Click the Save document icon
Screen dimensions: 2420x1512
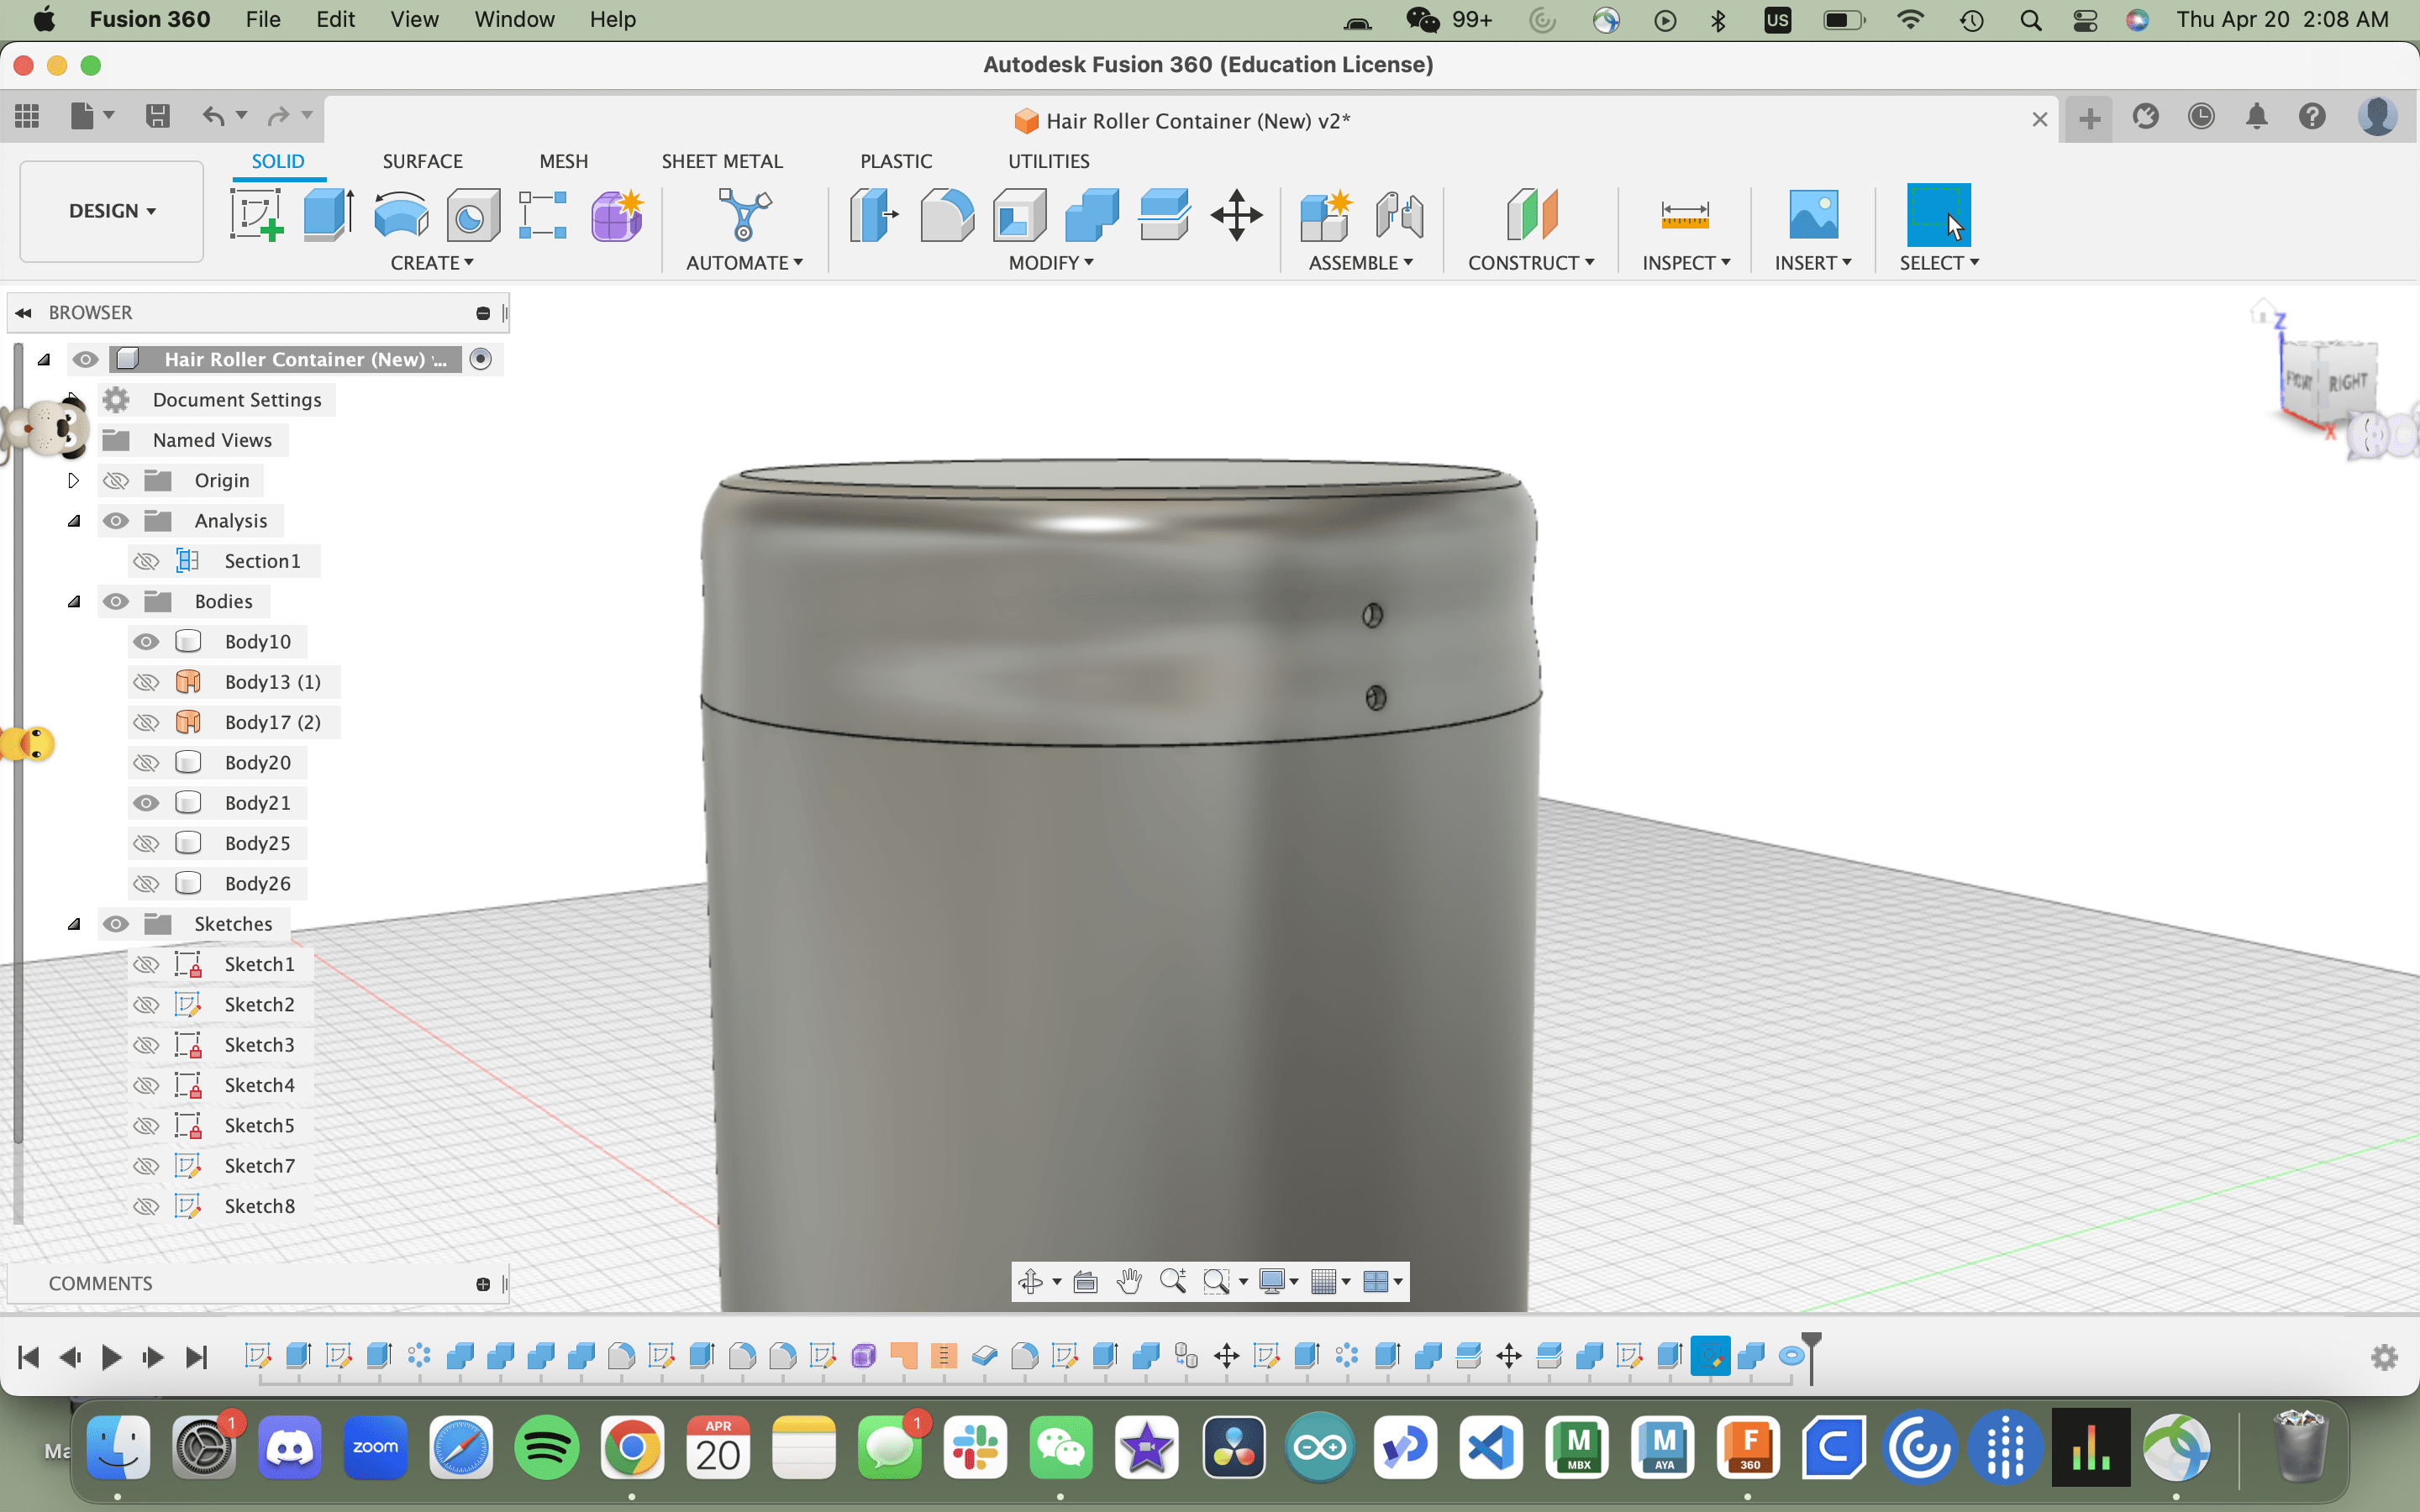coord(157,116)
